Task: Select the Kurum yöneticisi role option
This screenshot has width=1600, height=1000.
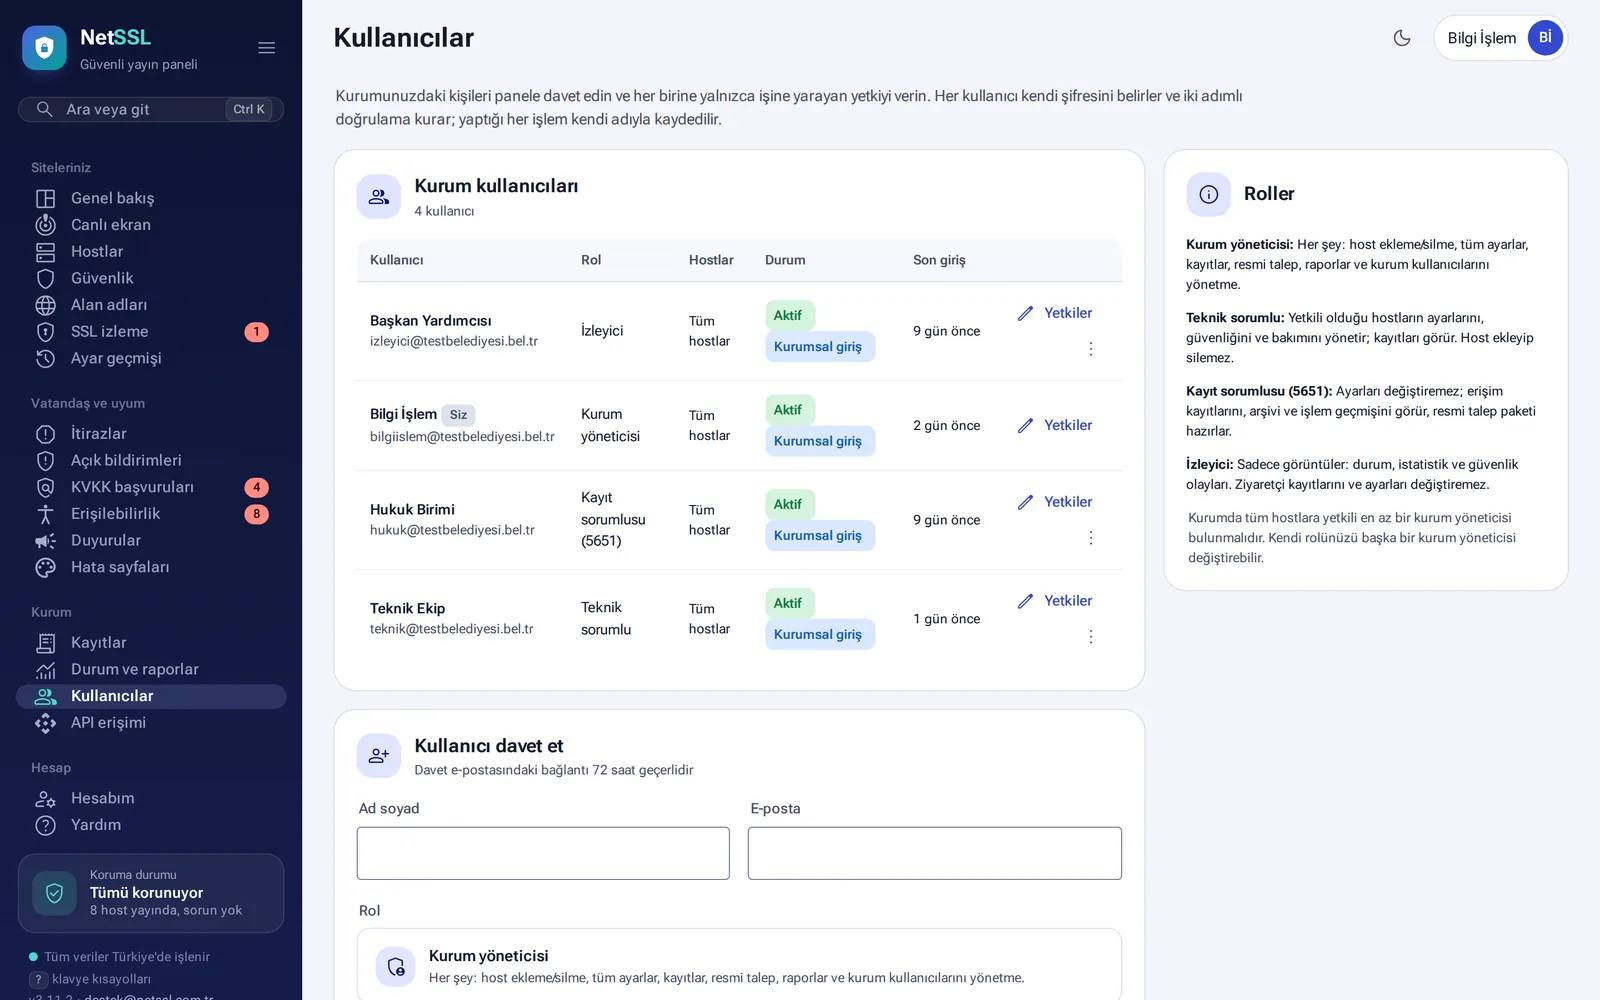Action: 739,965
